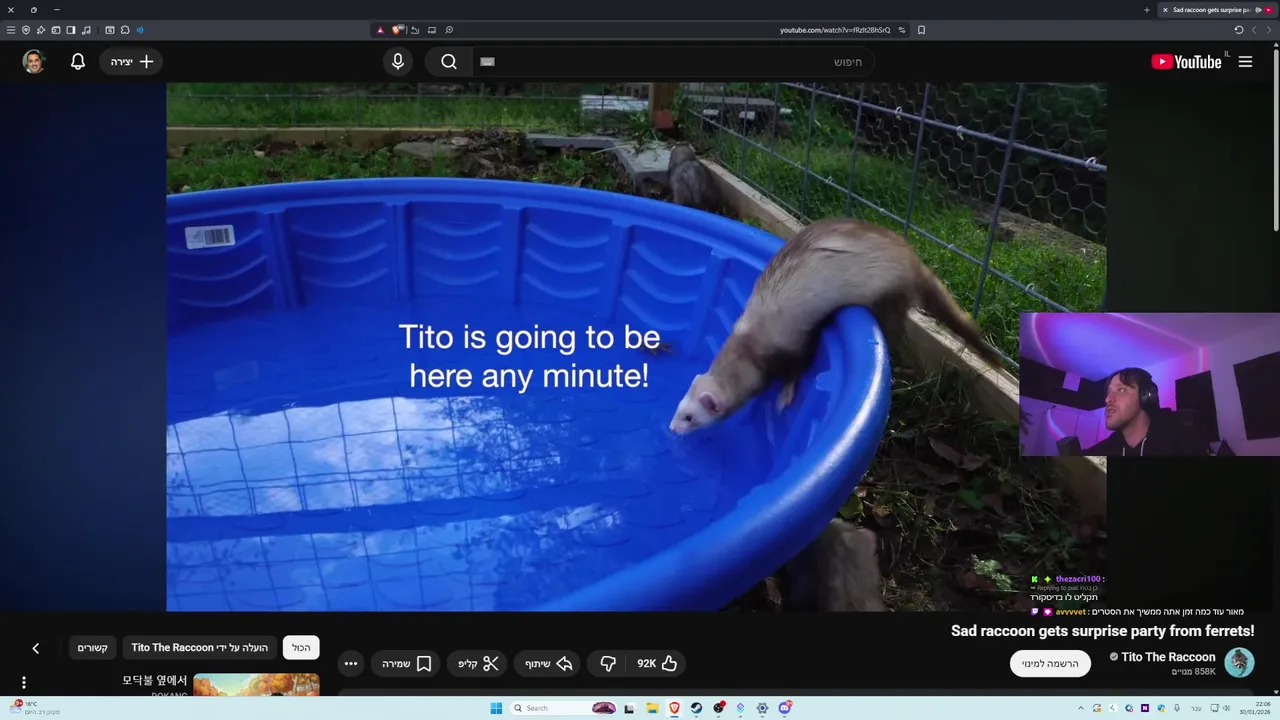1280x720 pixels.
Task: Open site settings icon beside the URL
Action: coord(902,30)
